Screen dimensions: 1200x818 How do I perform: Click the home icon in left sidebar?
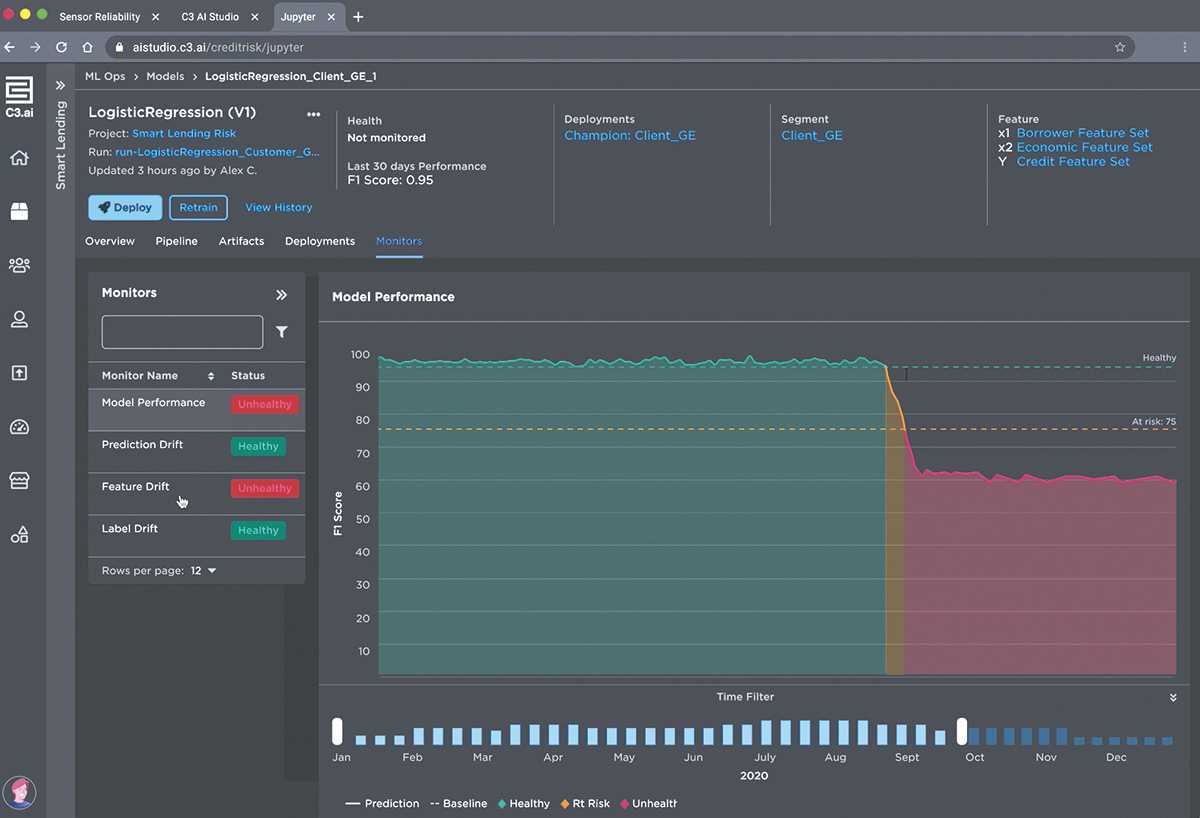tap(19, 158)
